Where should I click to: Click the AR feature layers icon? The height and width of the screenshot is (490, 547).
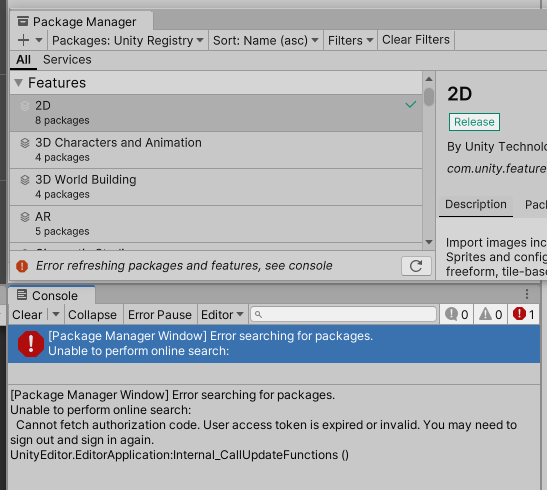(25, 217)
